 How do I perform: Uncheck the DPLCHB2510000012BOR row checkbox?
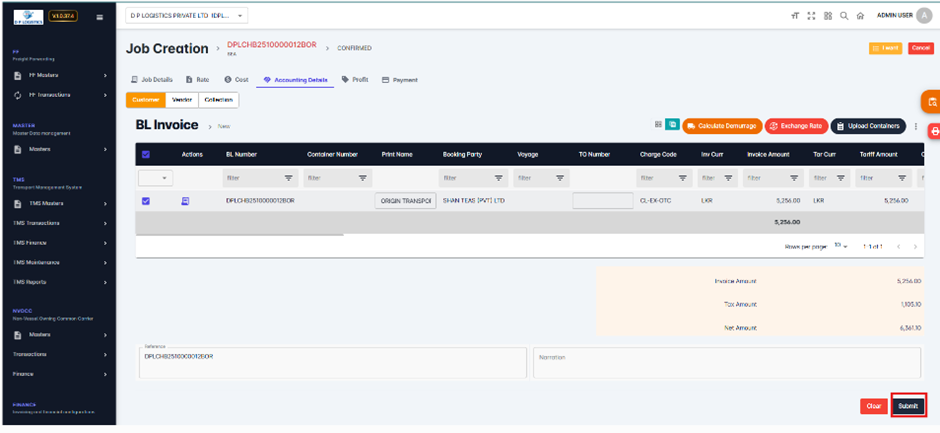coord(146,201)
